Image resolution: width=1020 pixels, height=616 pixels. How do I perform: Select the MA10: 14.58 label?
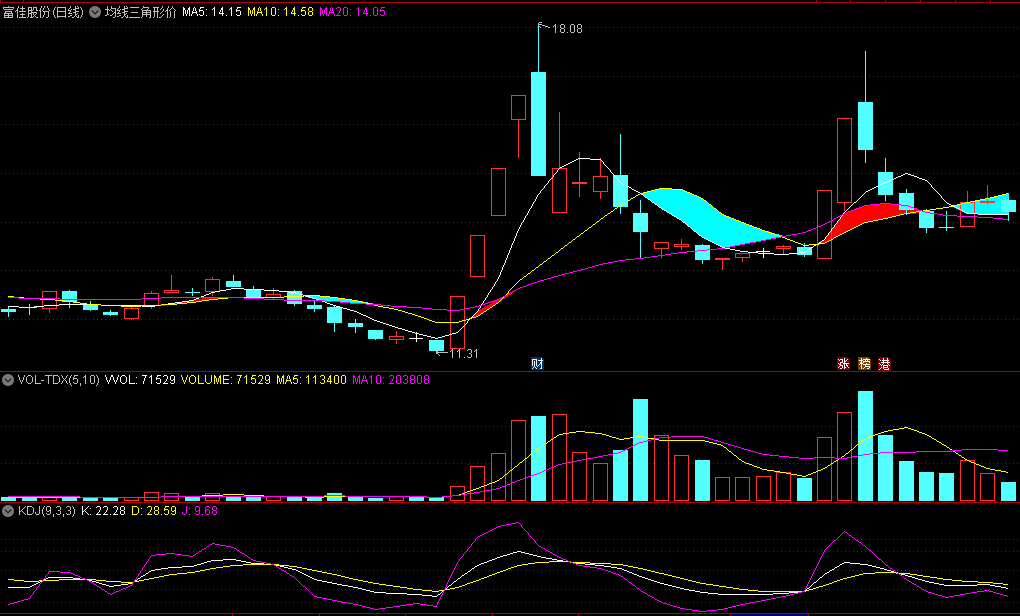(280, 12)
